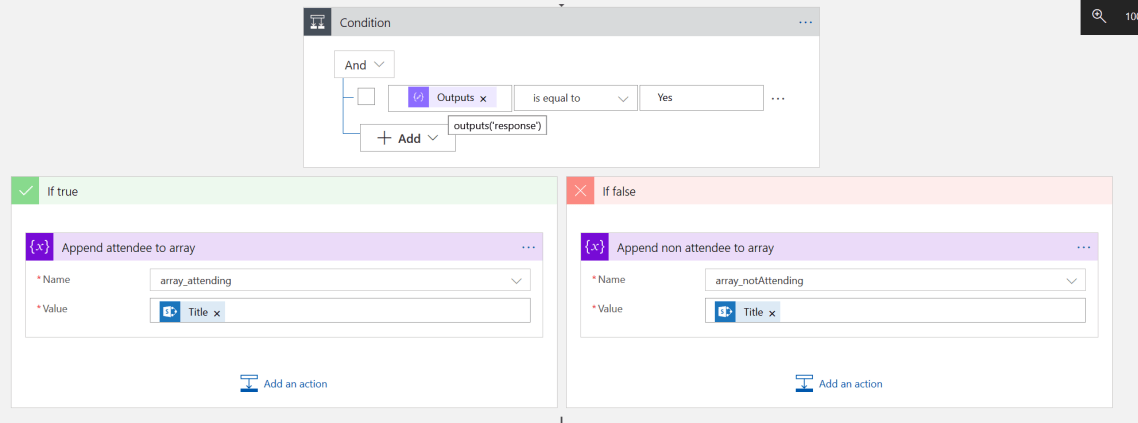Click Add an action under If false
Viewport: 1138px width, 423px height.
pos(839,384)
